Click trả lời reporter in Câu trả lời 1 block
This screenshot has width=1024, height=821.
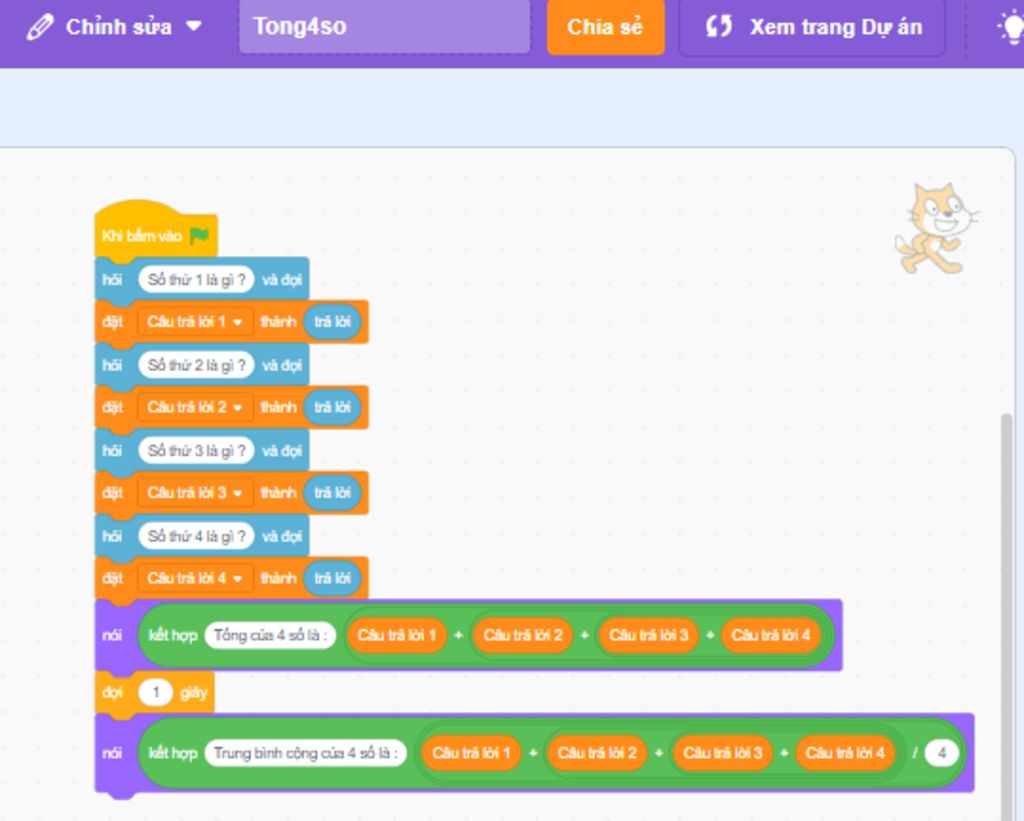point(332,321)
